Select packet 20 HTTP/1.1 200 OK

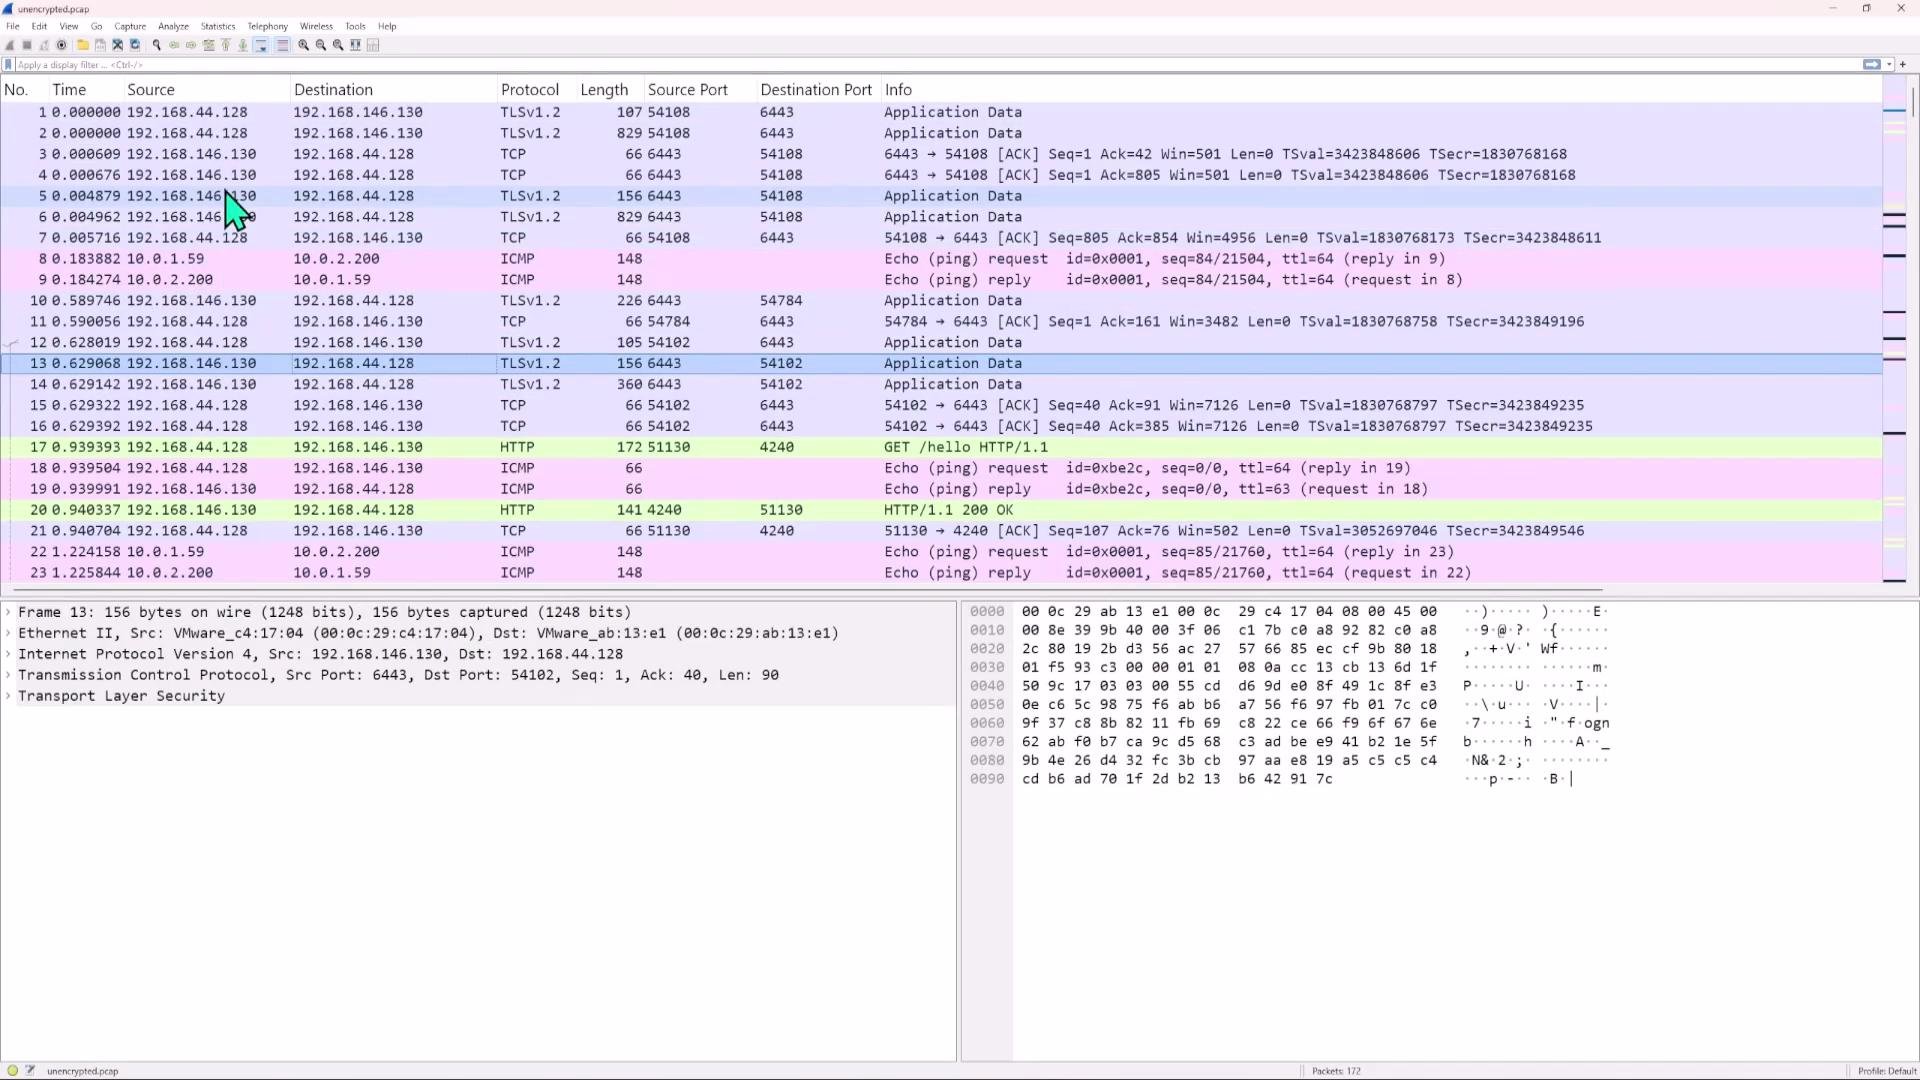point(941,510)
